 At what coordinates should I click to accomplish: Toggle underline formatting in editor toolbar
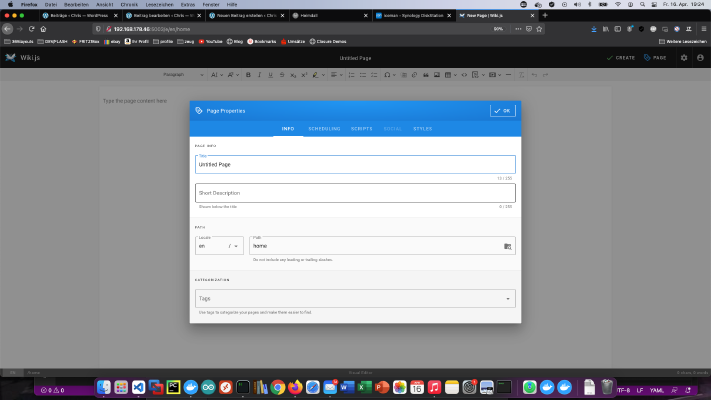pos(271,75)
